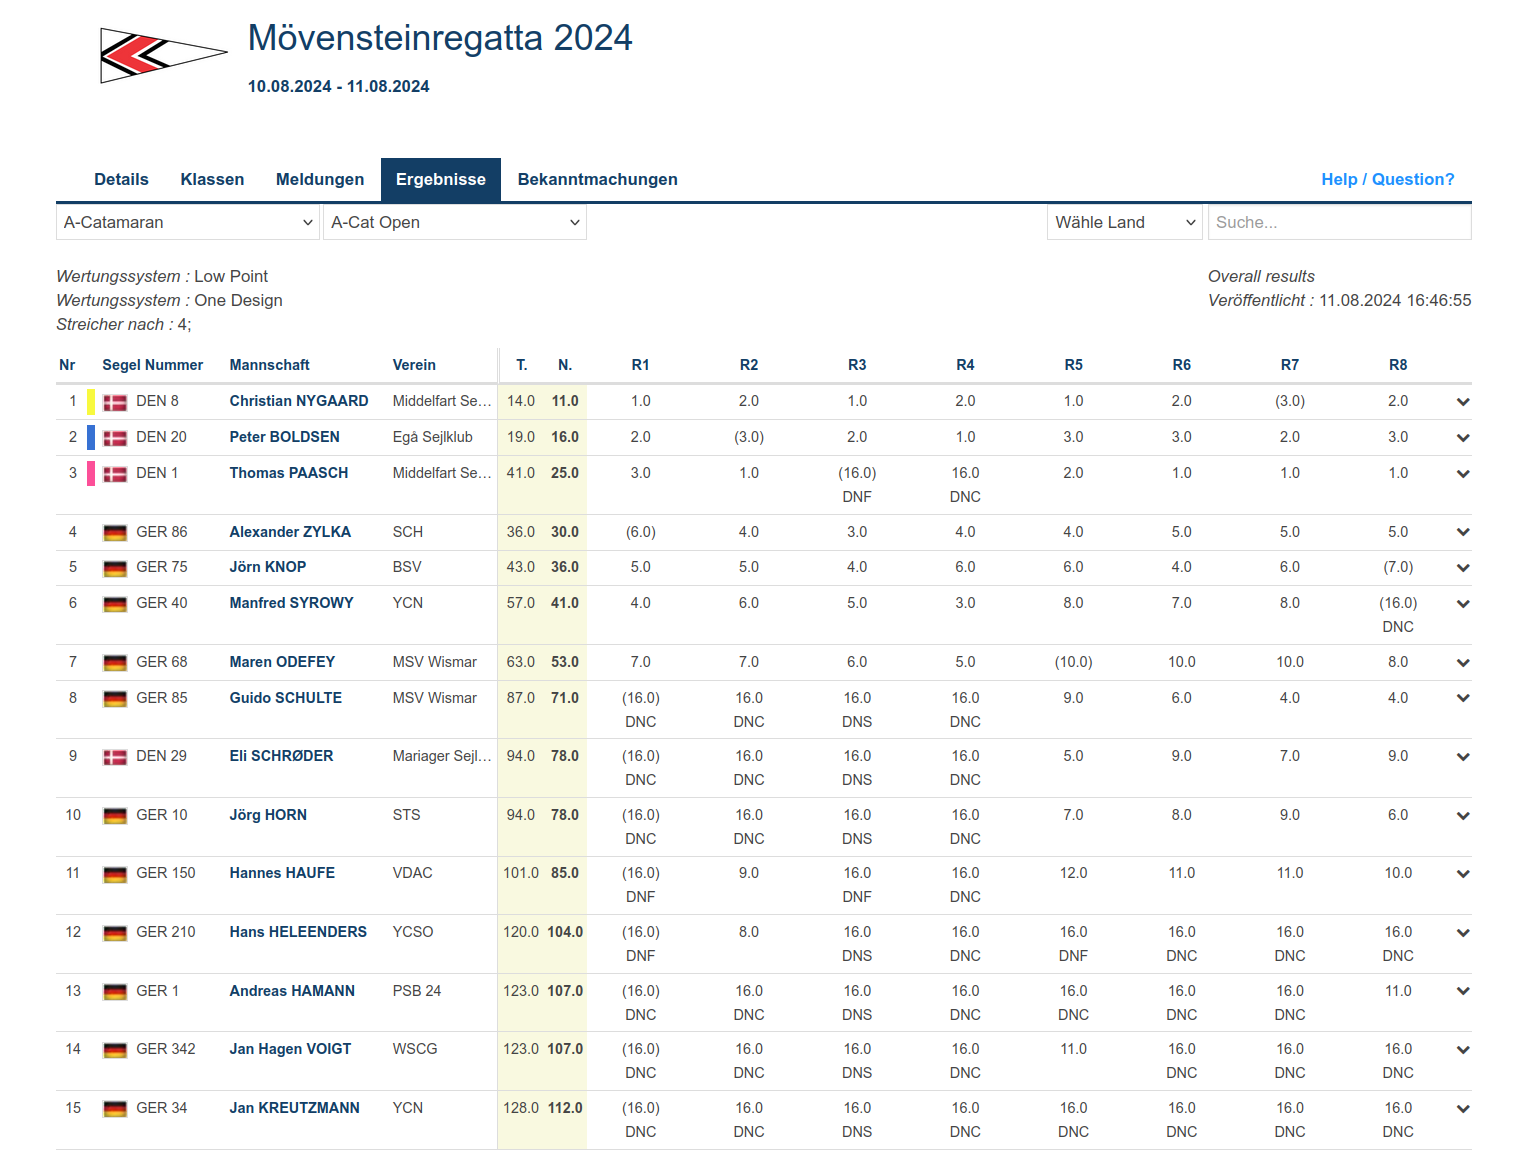
Task: Click the German flag beside GER 34
Action: click(x=115, y=1110)
